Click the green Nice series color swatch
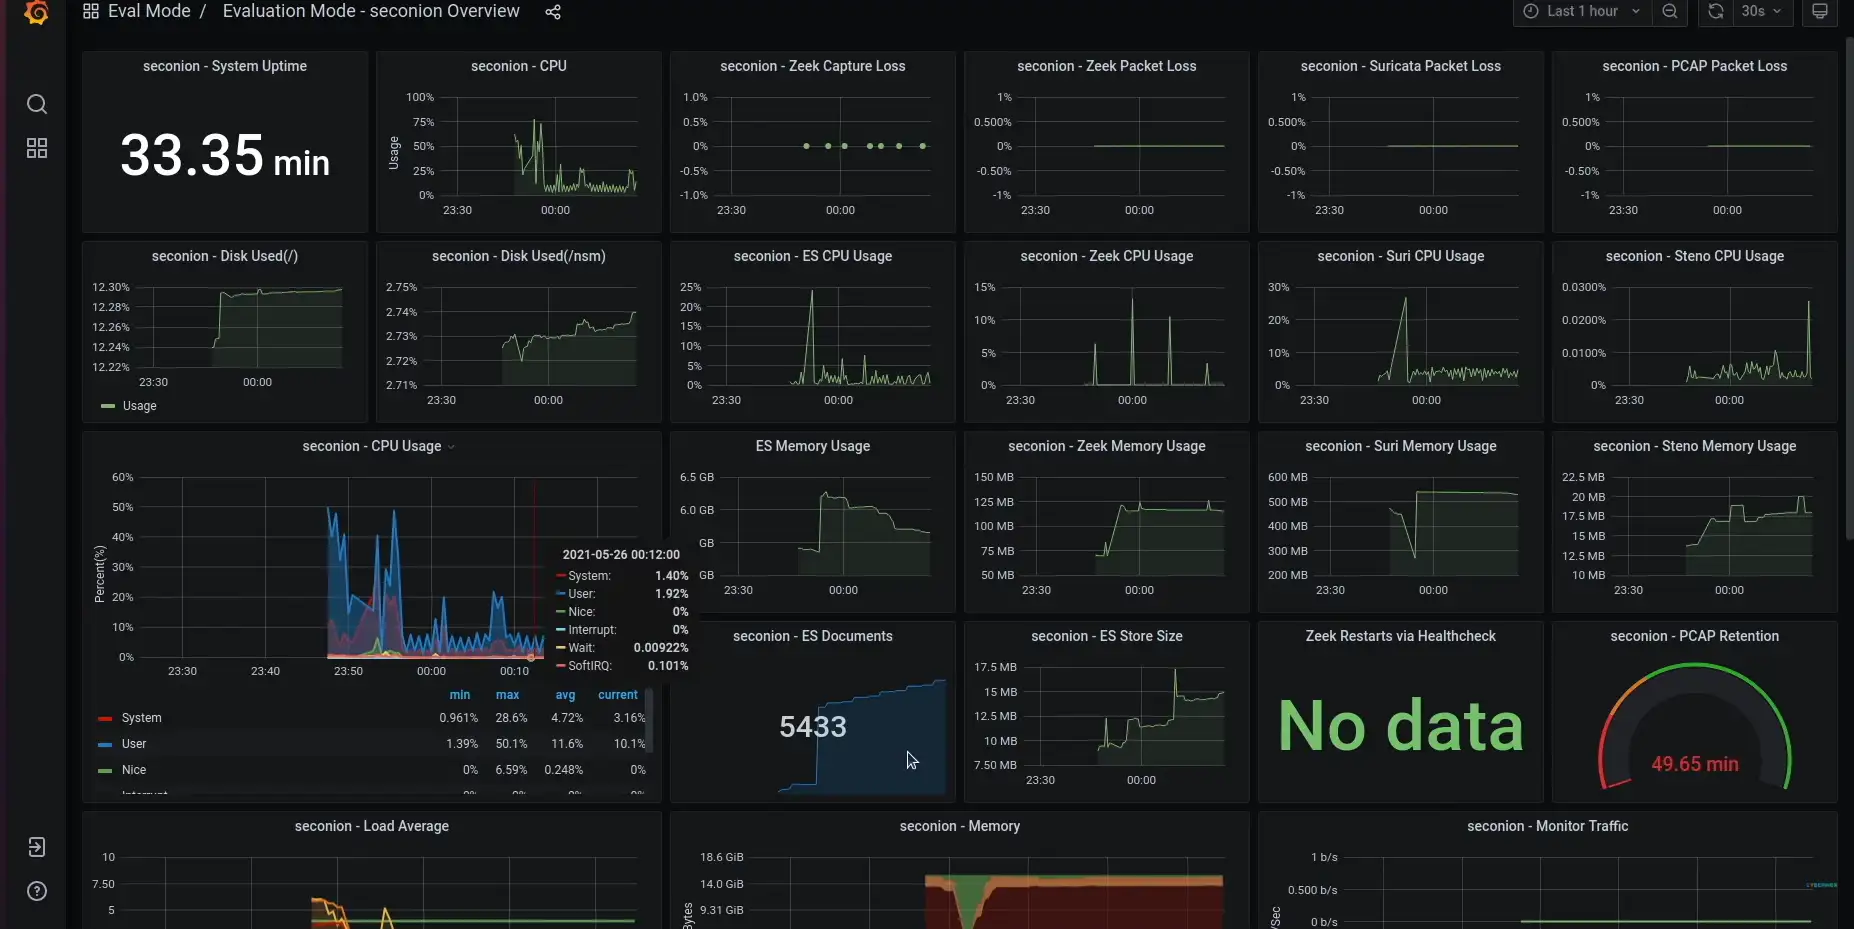This screenshot has width=1854, height=929. coord(106,770)
